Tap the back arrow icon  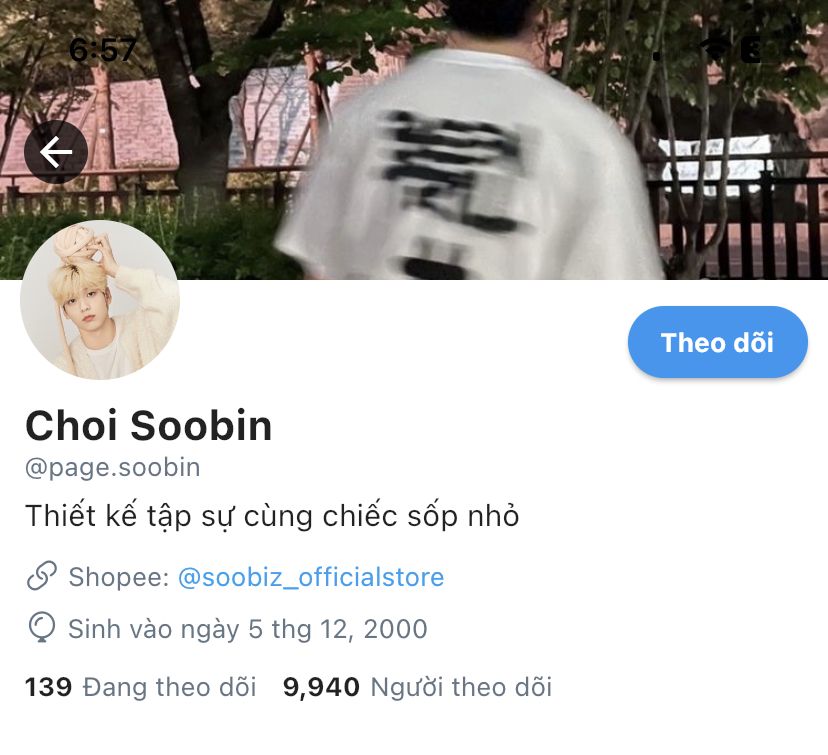click(x=55, y=152)
